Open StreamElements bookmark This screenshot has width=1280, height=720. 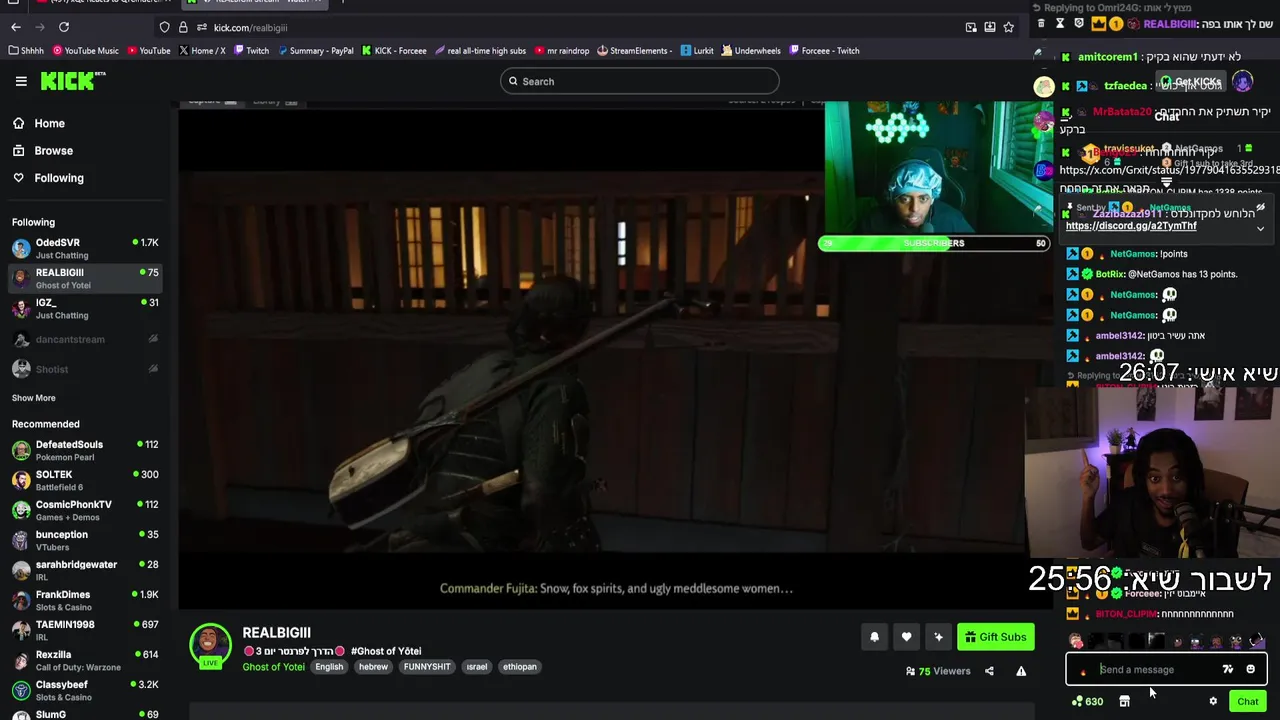pos(633,51)
